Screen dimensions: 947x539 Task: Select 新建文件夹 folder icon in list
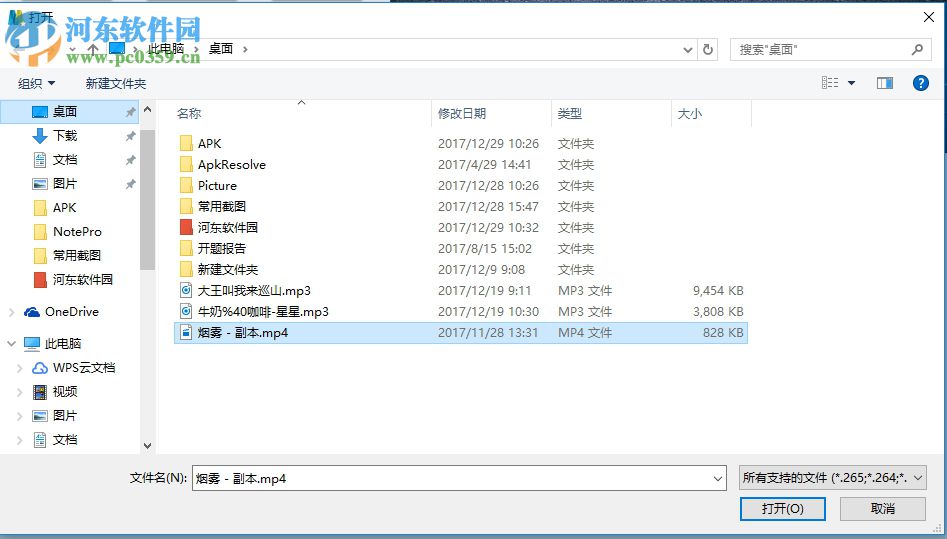click(x=187, y=270)
